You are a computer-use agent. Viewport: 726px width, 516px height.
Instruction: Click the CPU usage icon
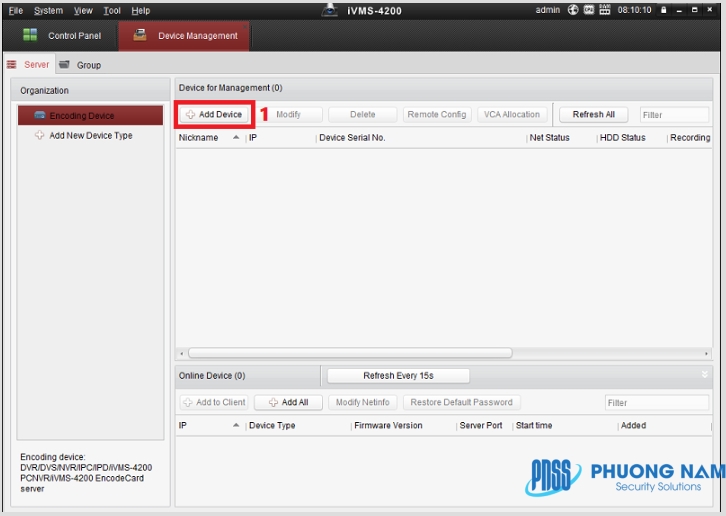point(589,10)
